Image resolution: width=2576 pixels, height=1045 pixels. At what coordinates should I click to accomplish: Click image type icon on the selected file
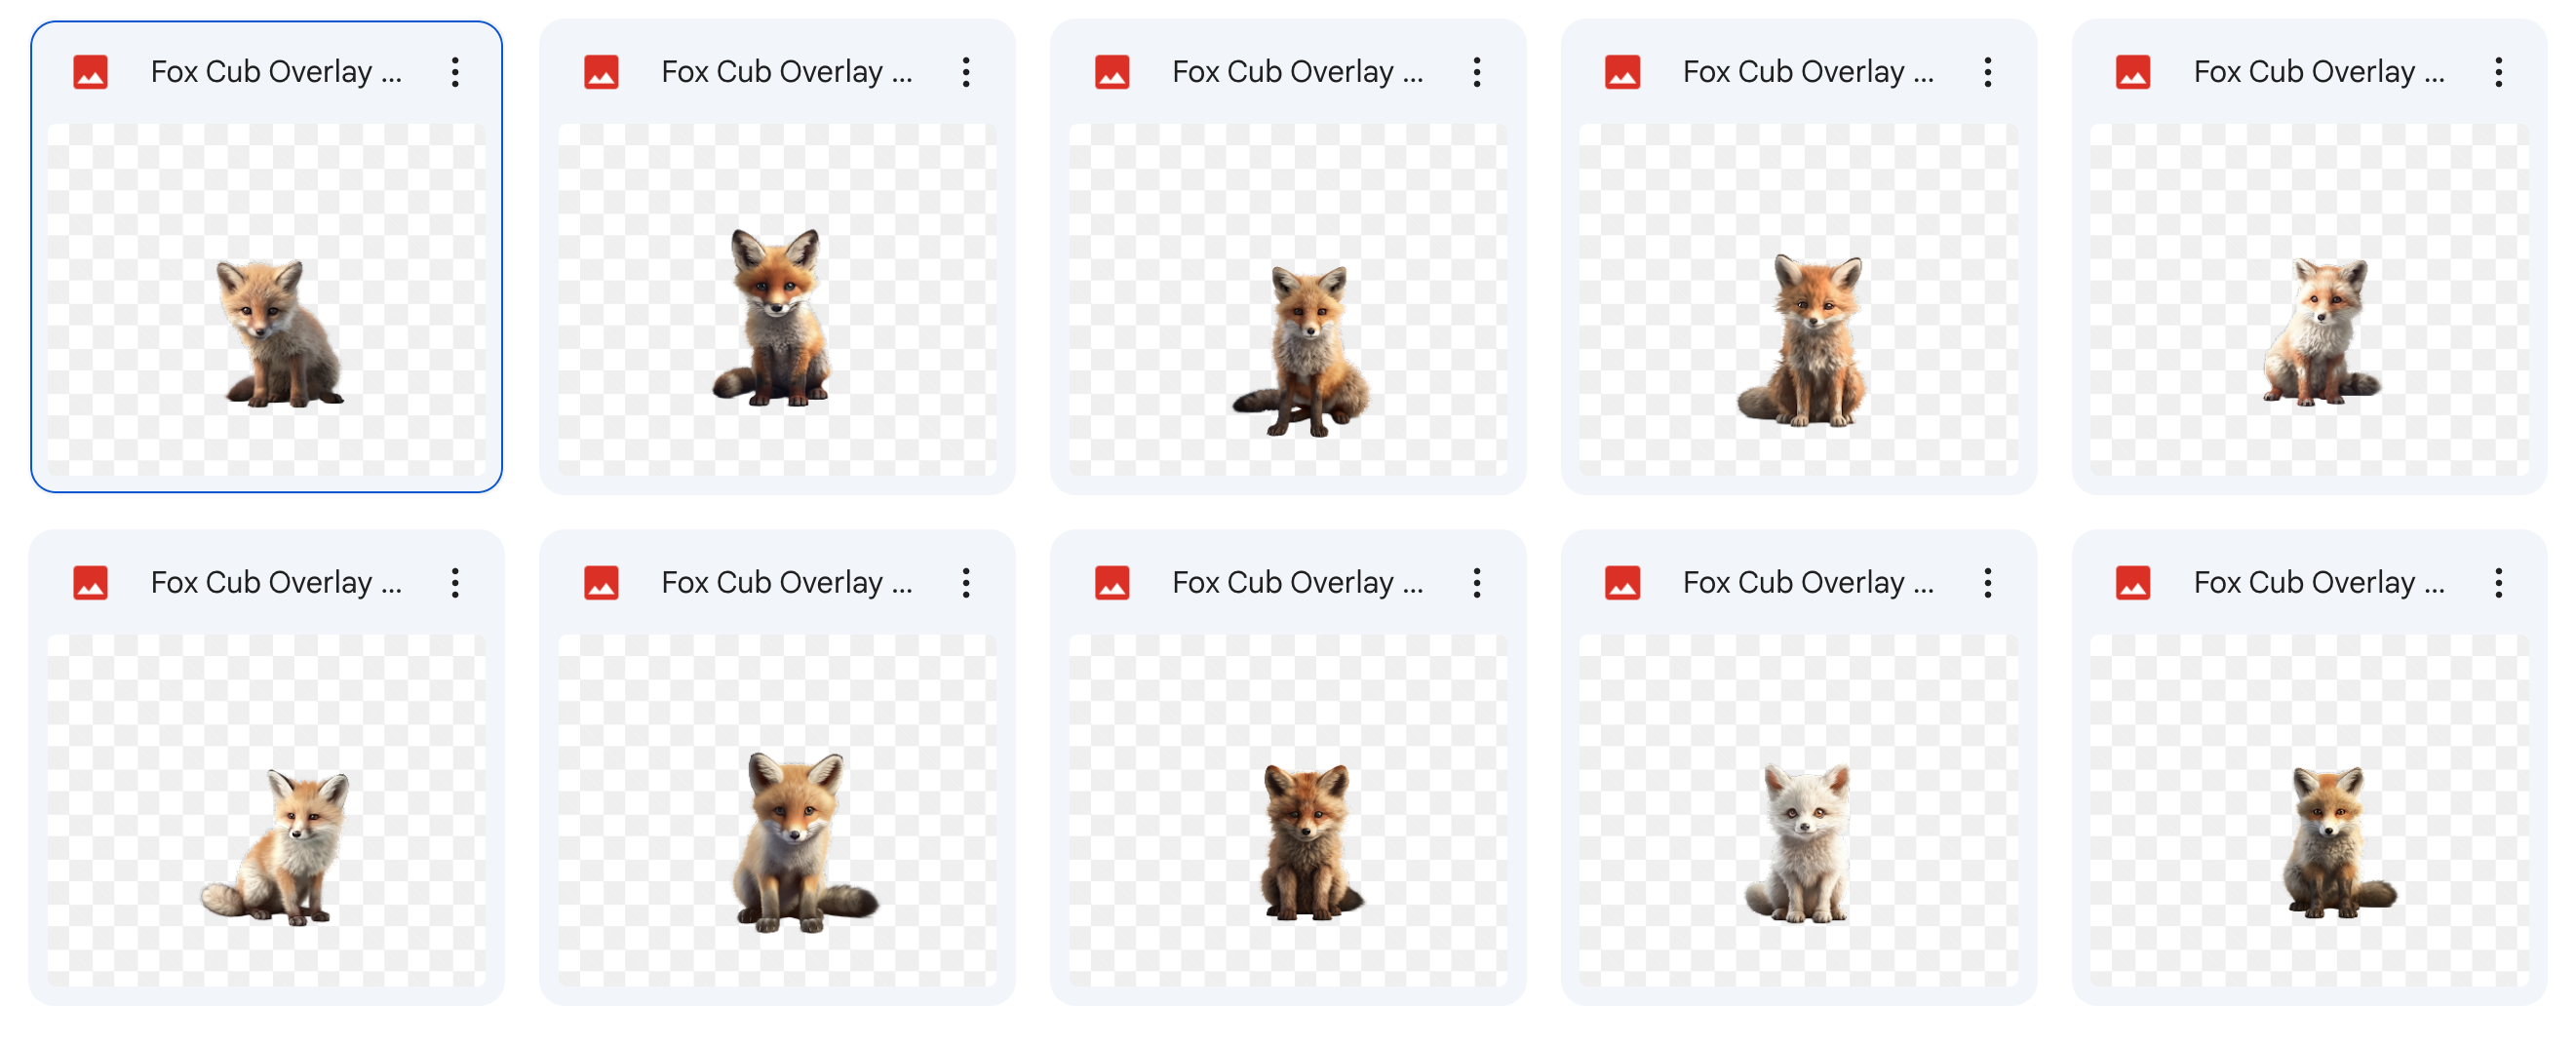[90, 72]
